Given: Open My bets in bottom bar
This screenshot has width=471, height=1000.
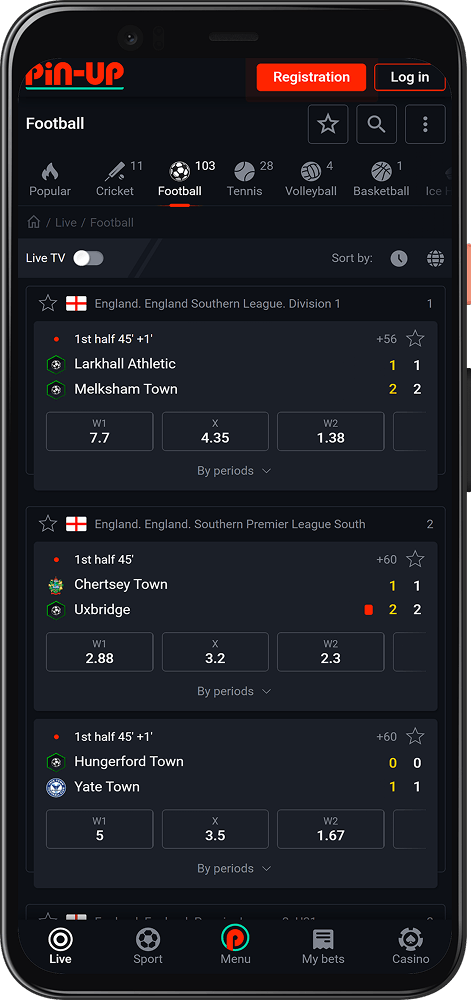Looking at the screenshot, I should coord(323,946).
